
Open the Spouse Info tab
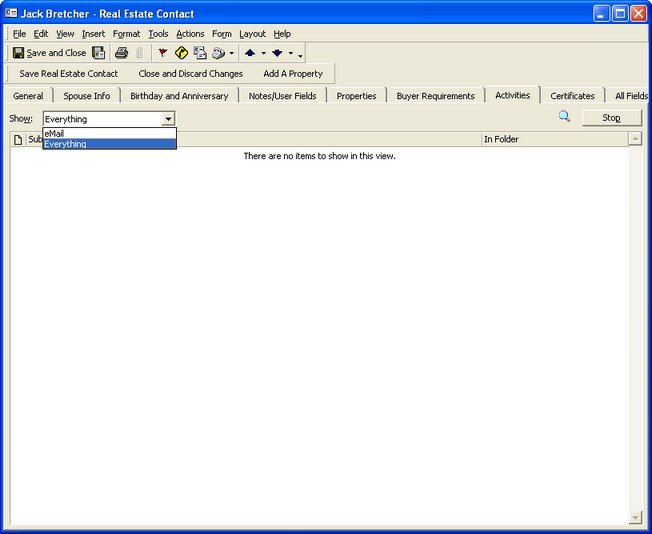pyautogui.click(x=87, y=96)
